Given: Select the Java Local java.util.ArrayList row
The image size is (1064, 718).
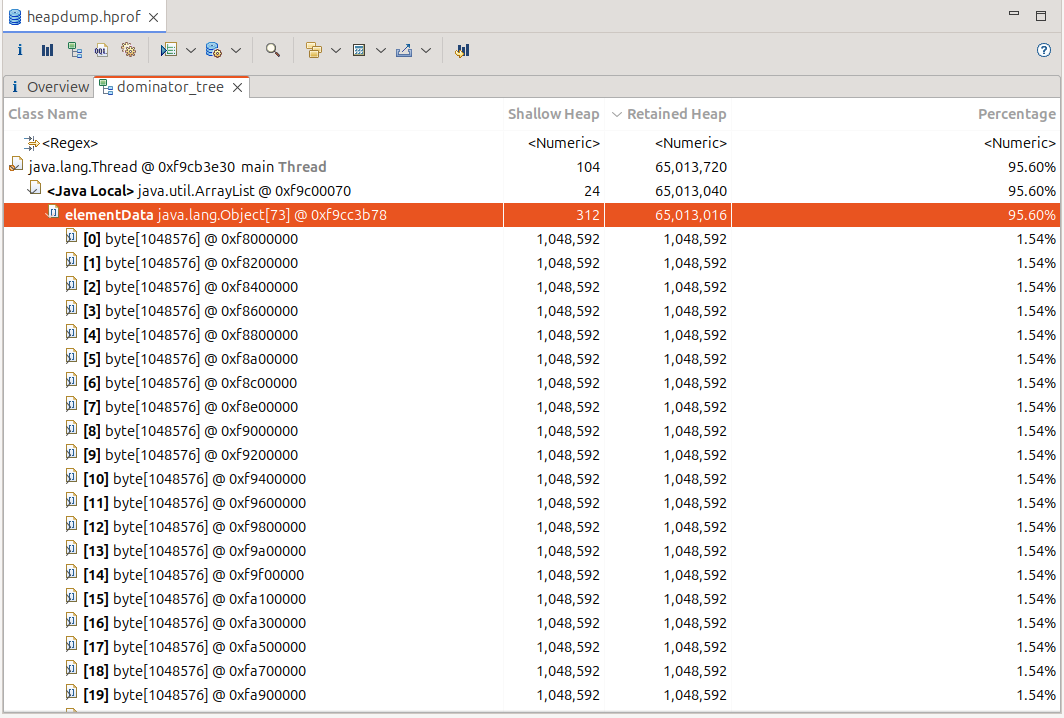Looking at the screenshot, I should 198,191.
